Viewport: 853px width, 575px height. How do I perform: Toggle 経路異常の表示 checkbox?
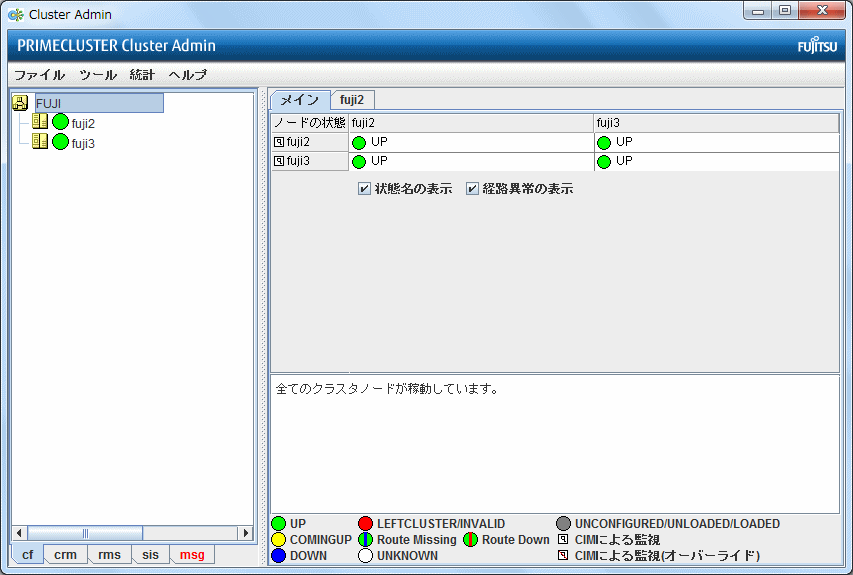point(472,189)
